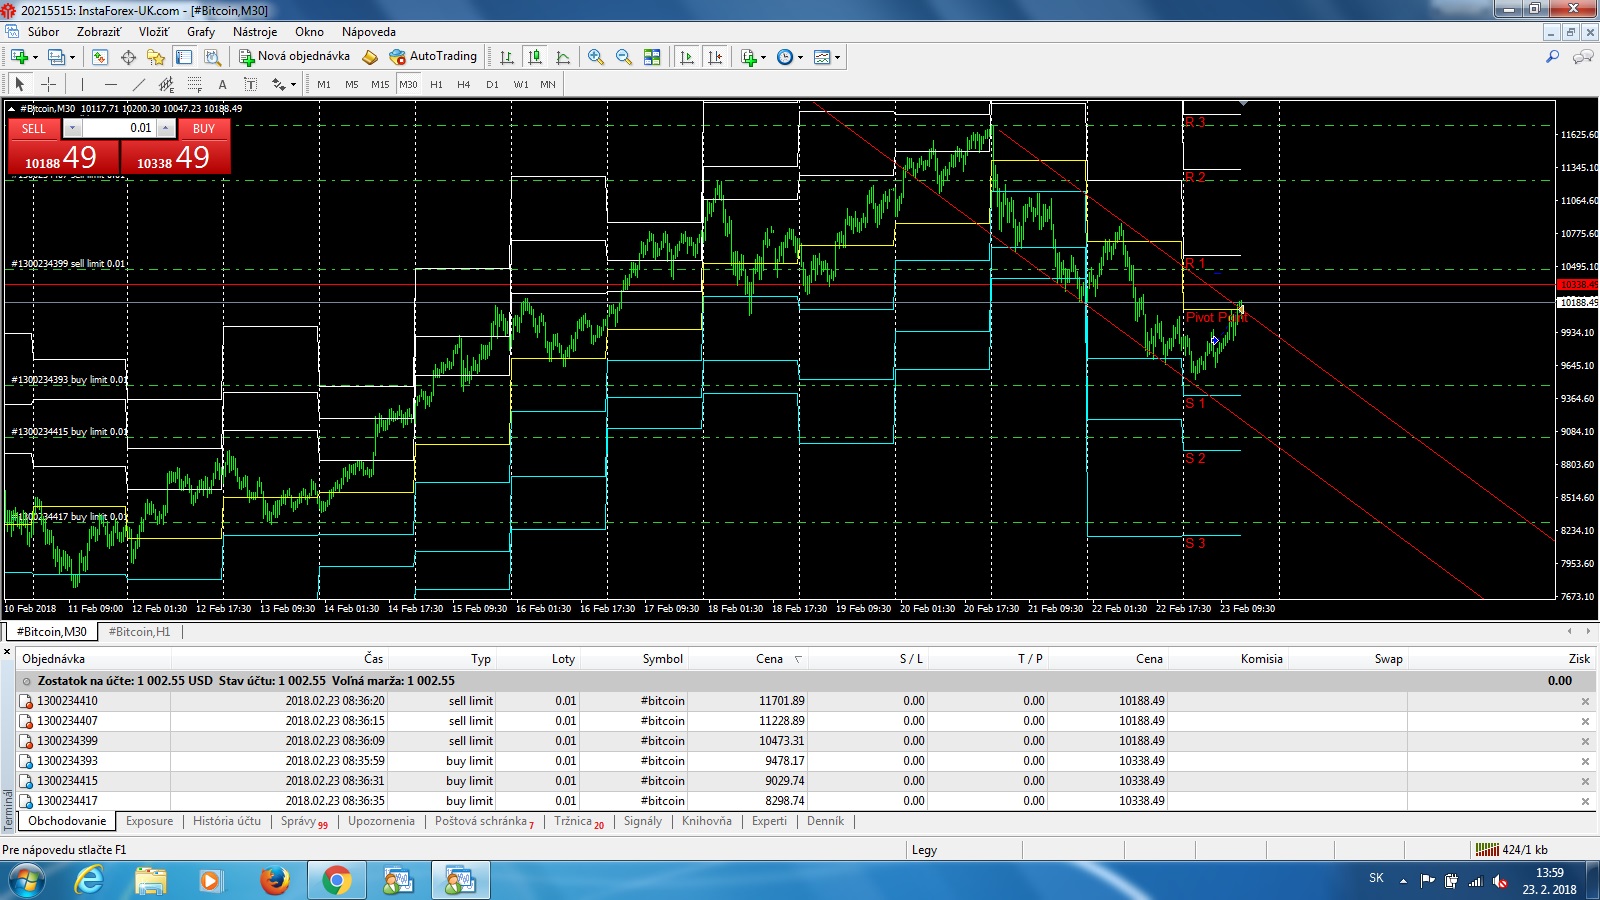Expand the arrows objects dropdown
1600x900 pixels.
click(x=293, y=84)
